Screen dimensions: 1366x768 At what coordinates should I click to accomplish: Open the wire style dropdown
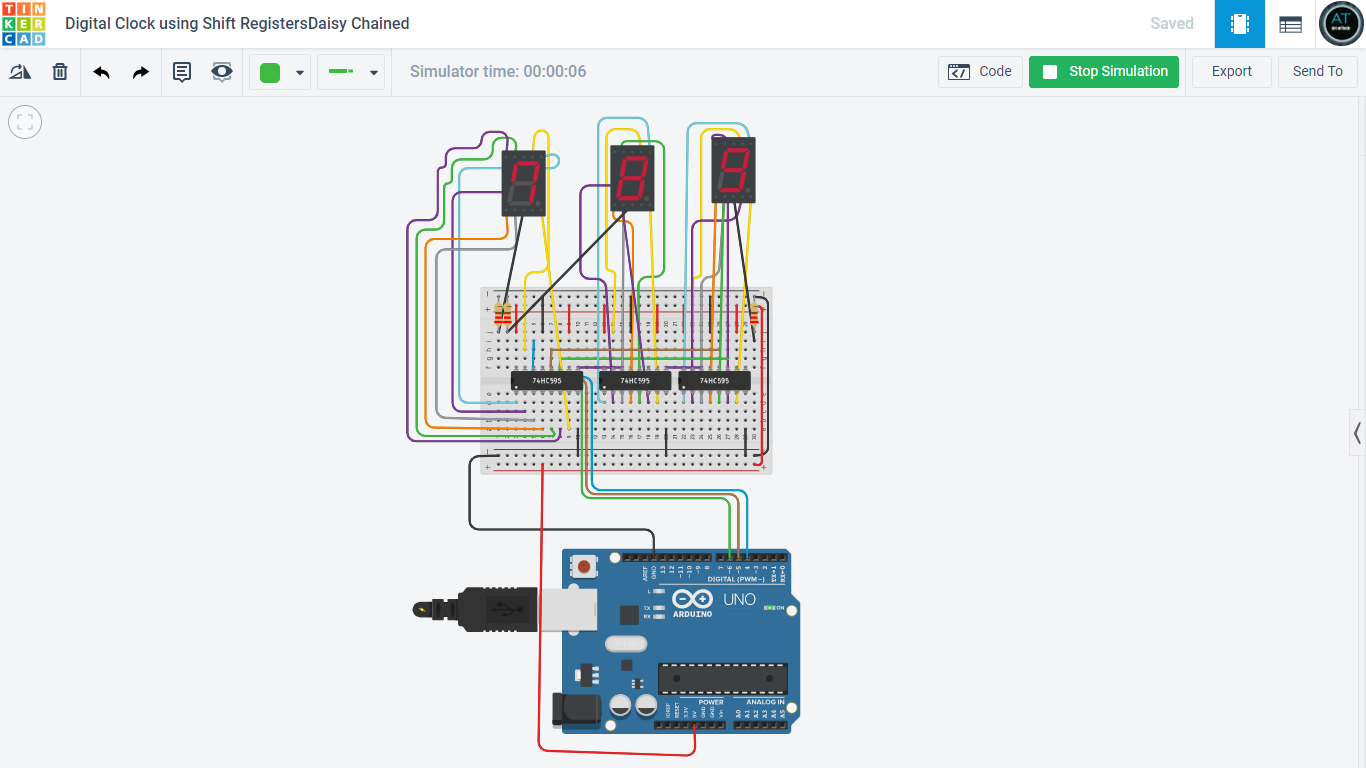point(374,71)
